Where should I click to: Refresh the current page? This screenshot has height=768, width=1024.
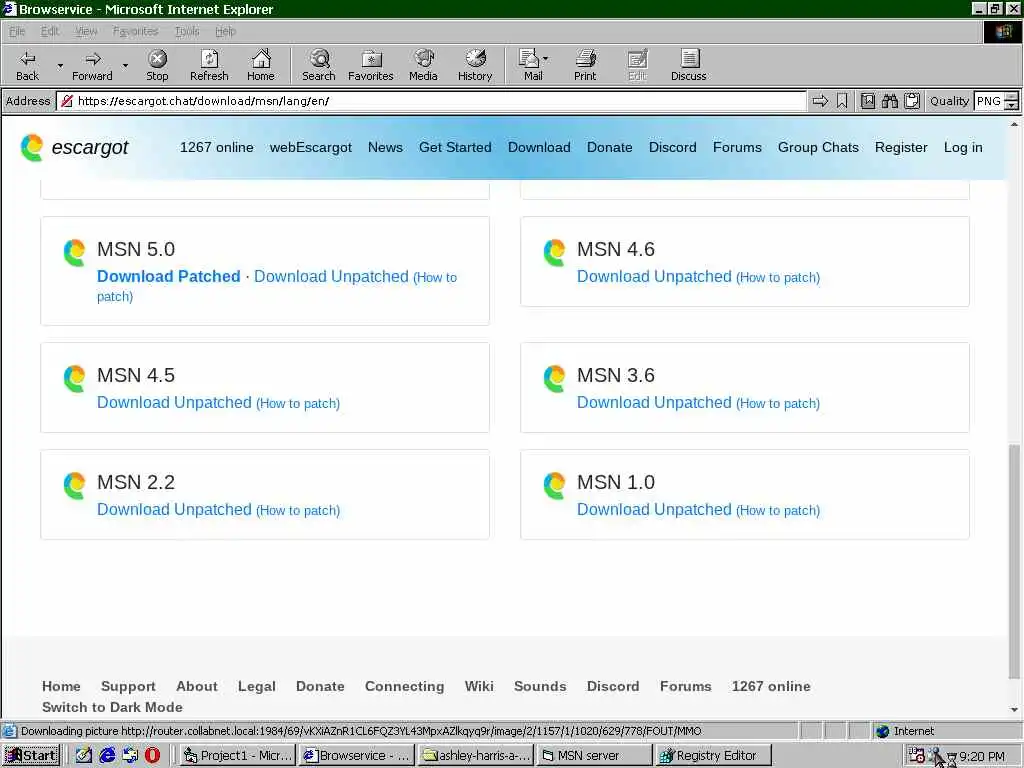click(209, 65)
